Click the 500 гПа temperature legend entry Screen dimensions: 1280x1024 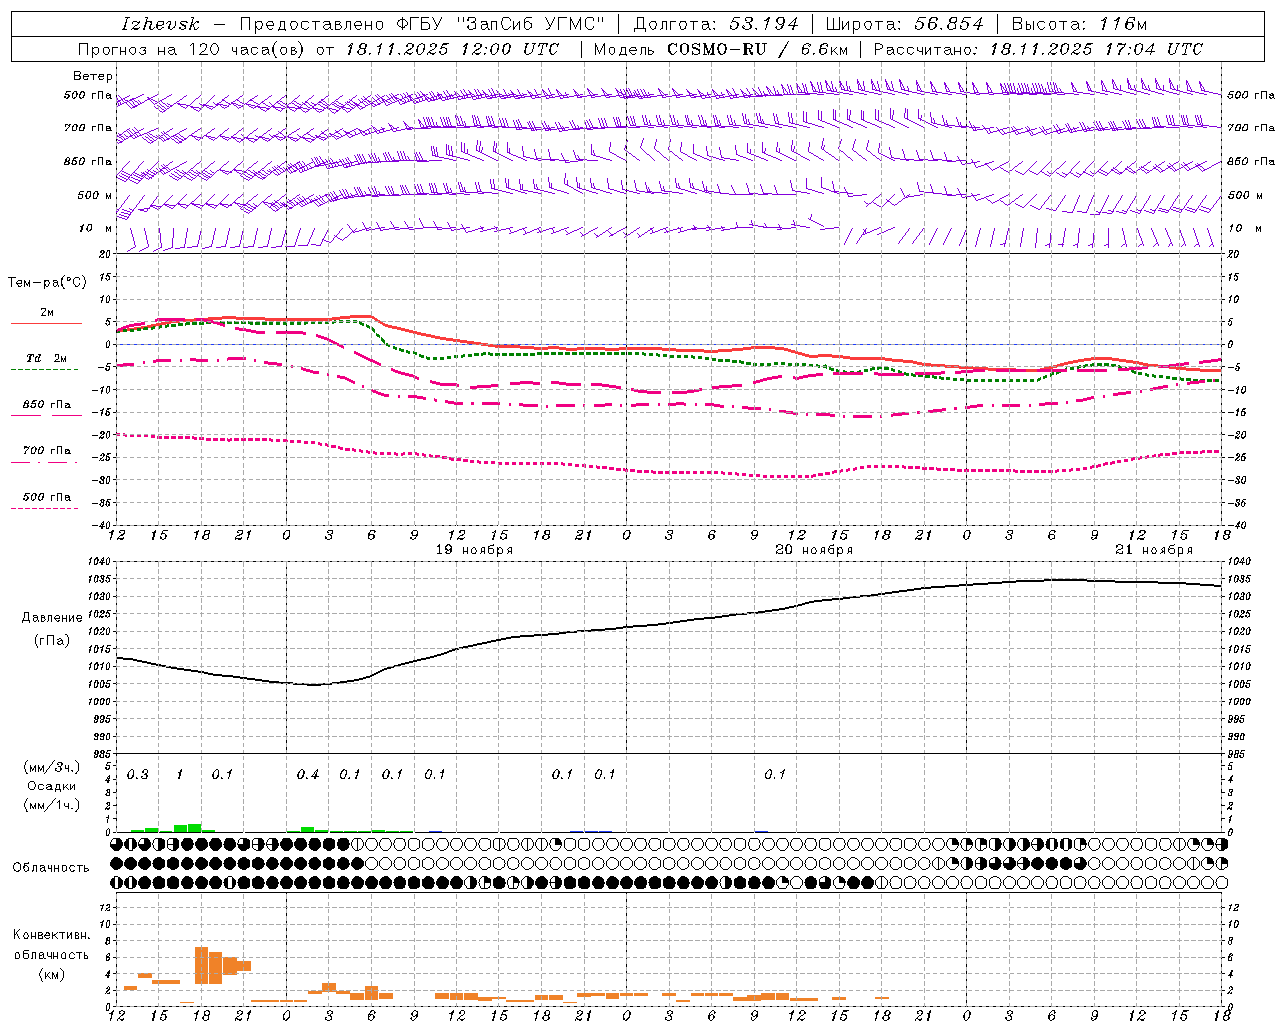(46, 501)
